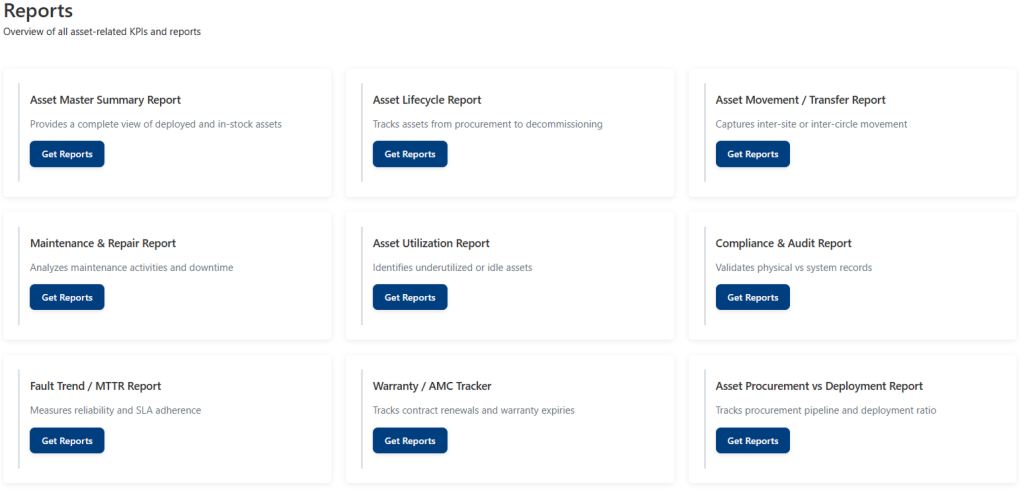Click the Asset Lifecycle Report heading
This screenshot has height=491, width=1024.
(427, 100)
